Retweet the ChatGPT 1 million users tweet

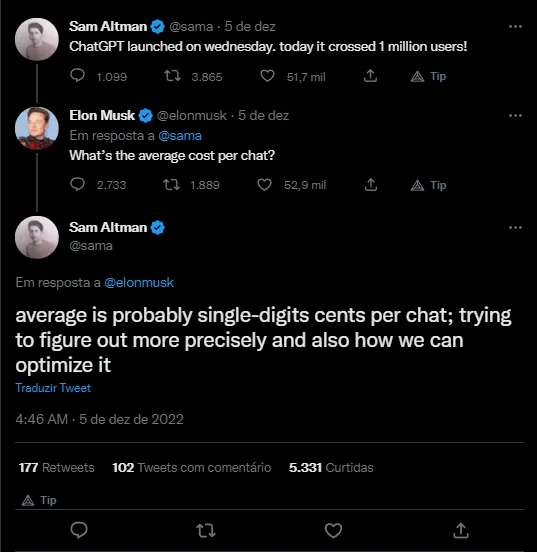point(173,76)
